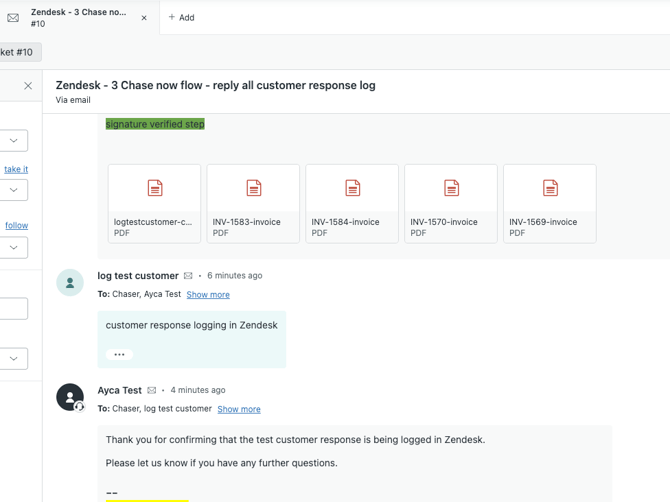The image size is (670, 502).
Task: Click the PDF icon of INV-1583-invoice
Action: 253,188
